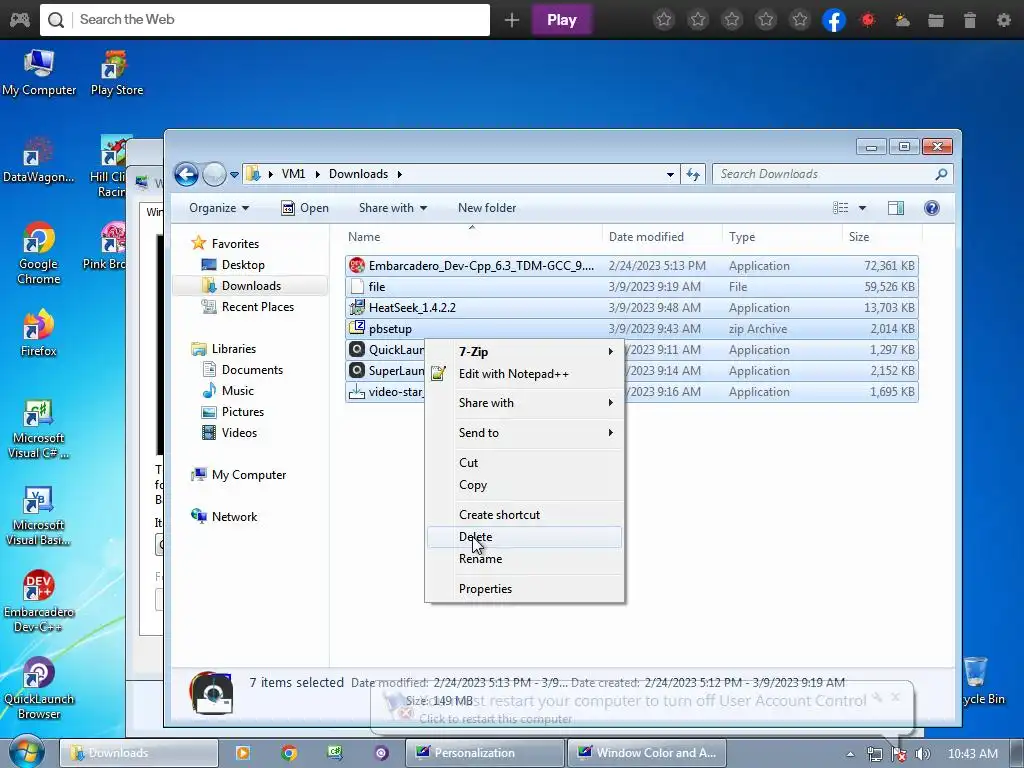Open Send to submenu in context menu
The width and height of the screenshot is (1024, 768).
(x=524, y=432)
